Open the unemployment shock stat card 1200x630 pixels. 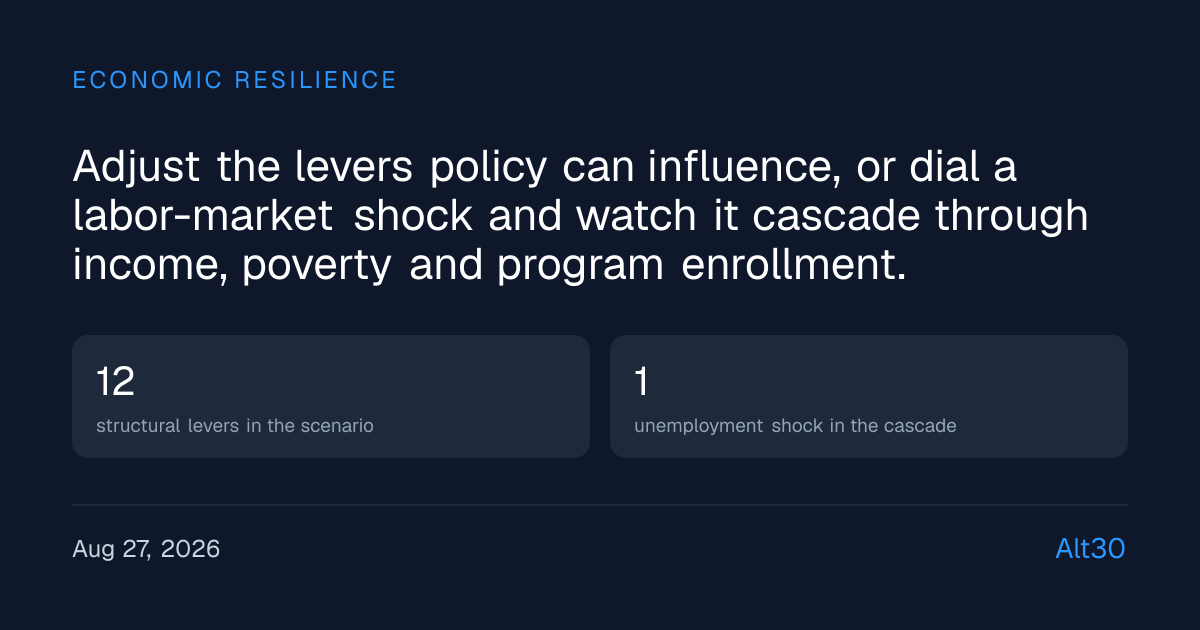pos(869,396)
